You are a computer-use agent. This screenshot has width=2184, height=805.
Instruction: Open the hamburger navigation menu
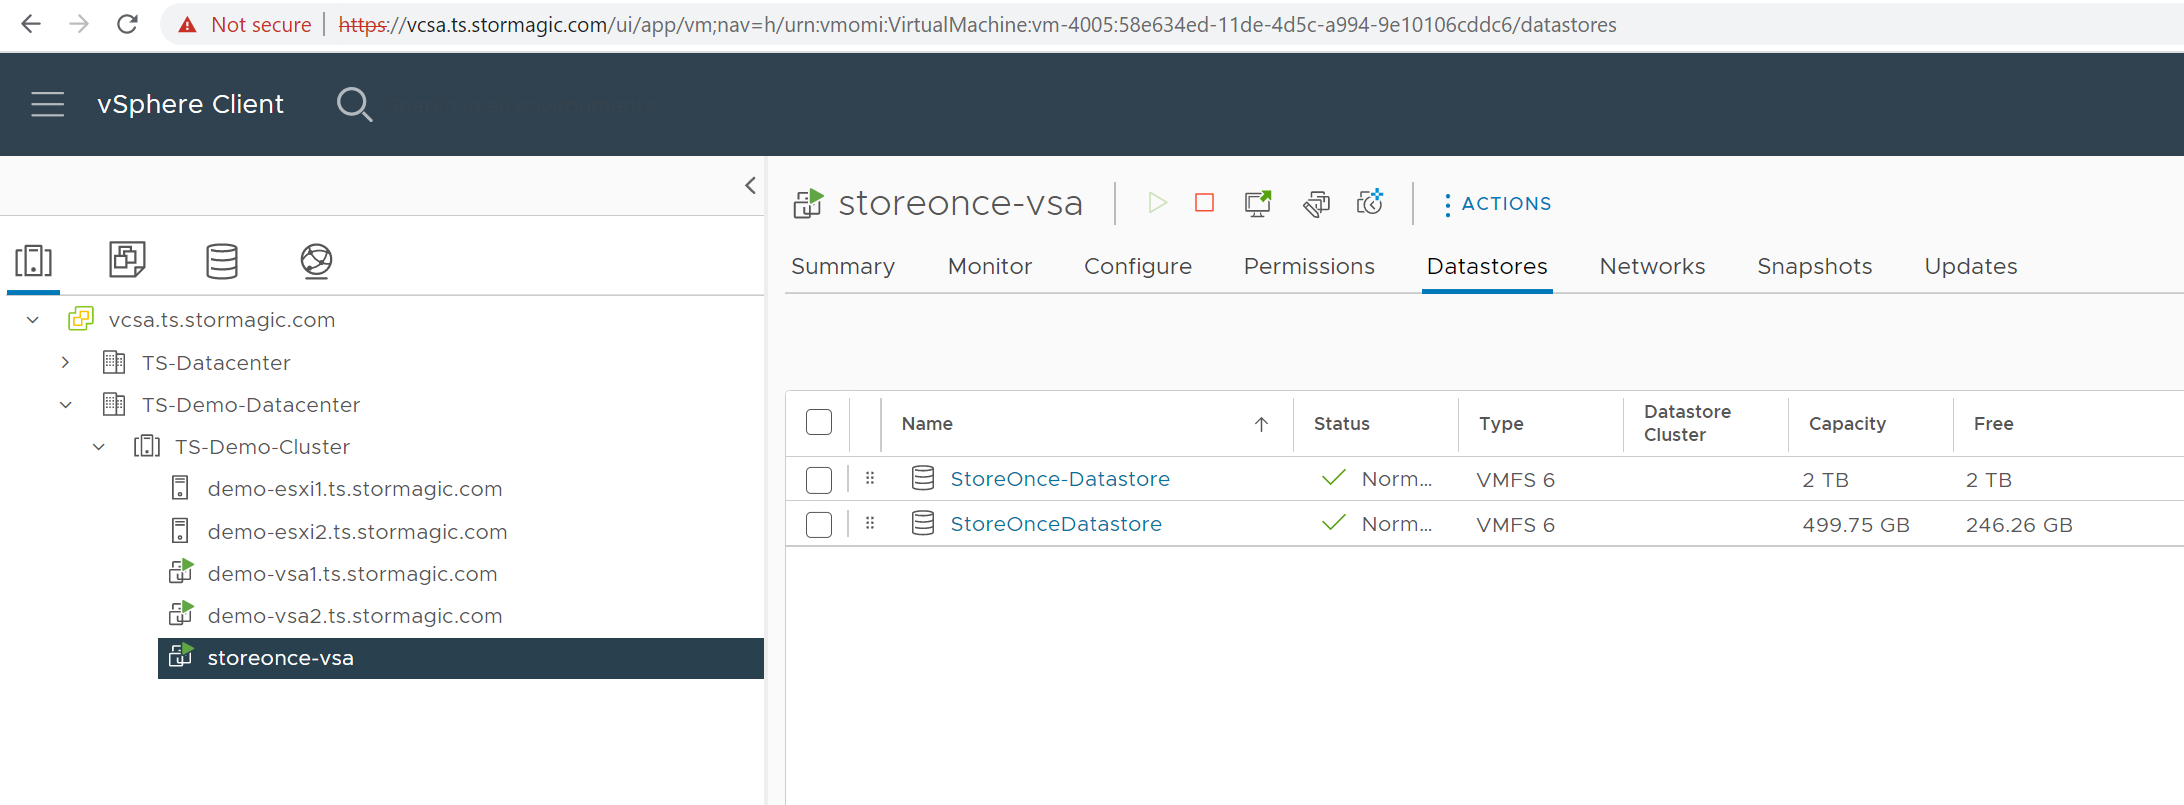pos(47,104)
